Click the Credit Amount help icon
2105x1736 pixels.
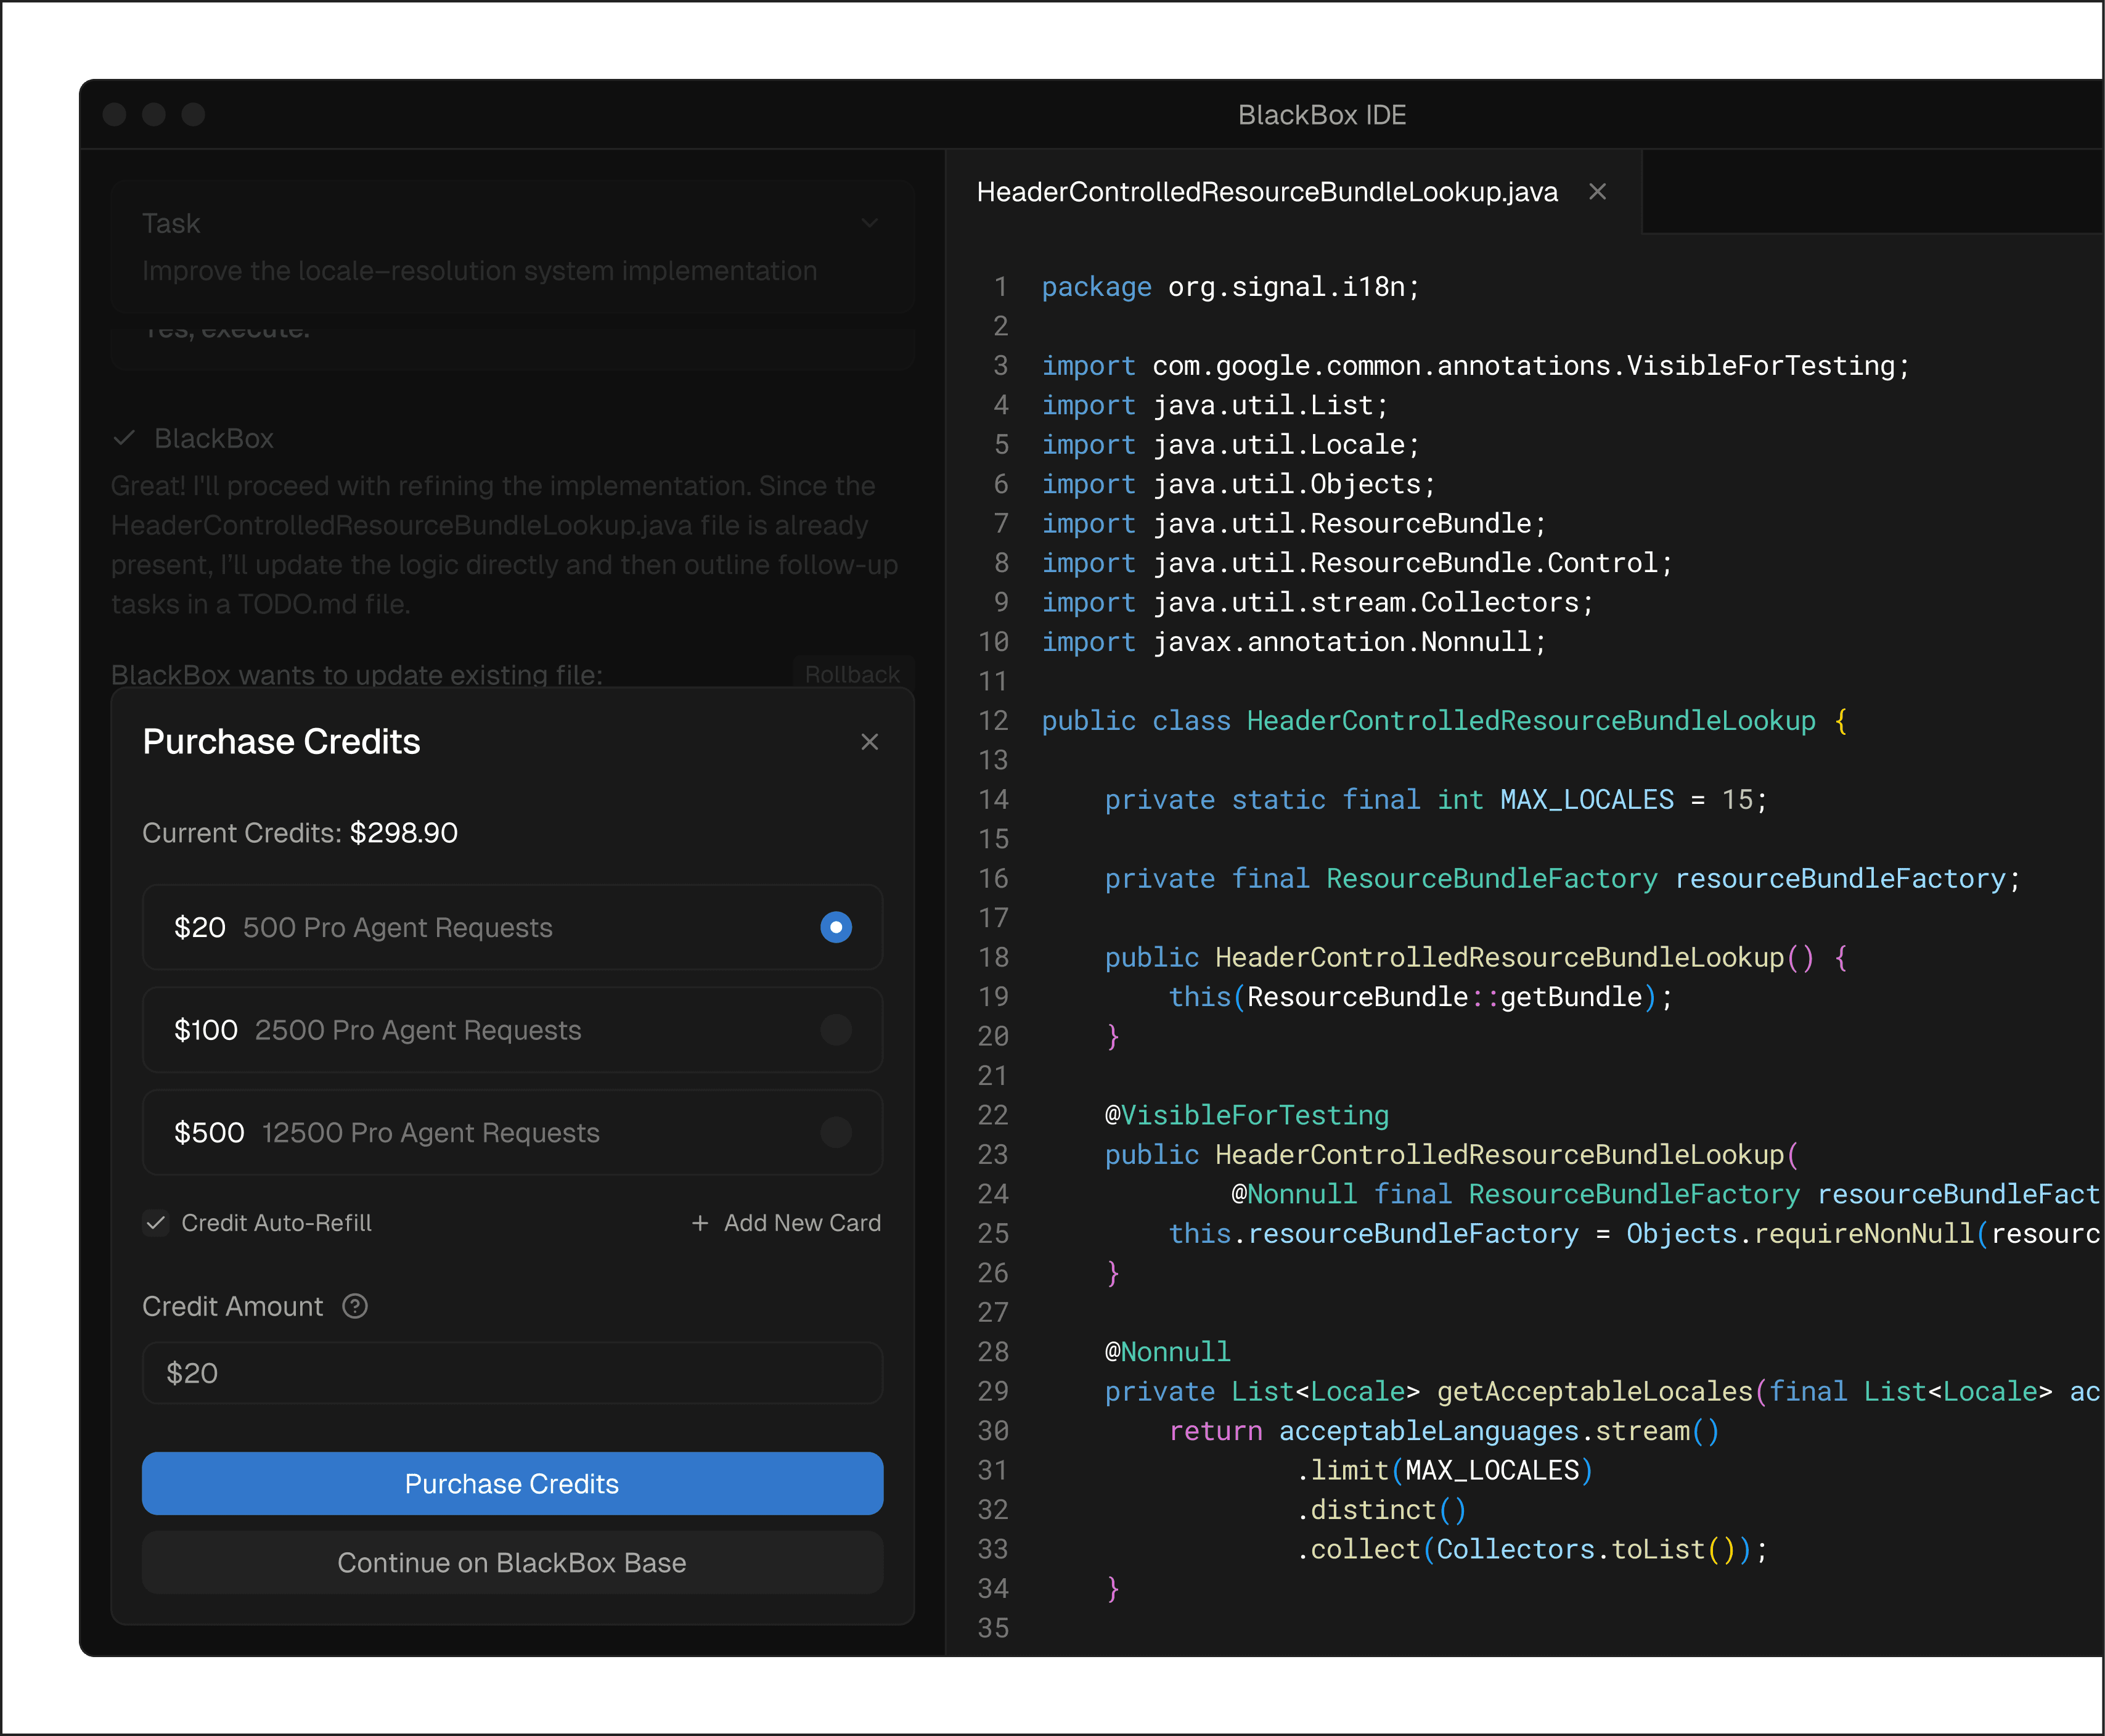pos(355,1306)
